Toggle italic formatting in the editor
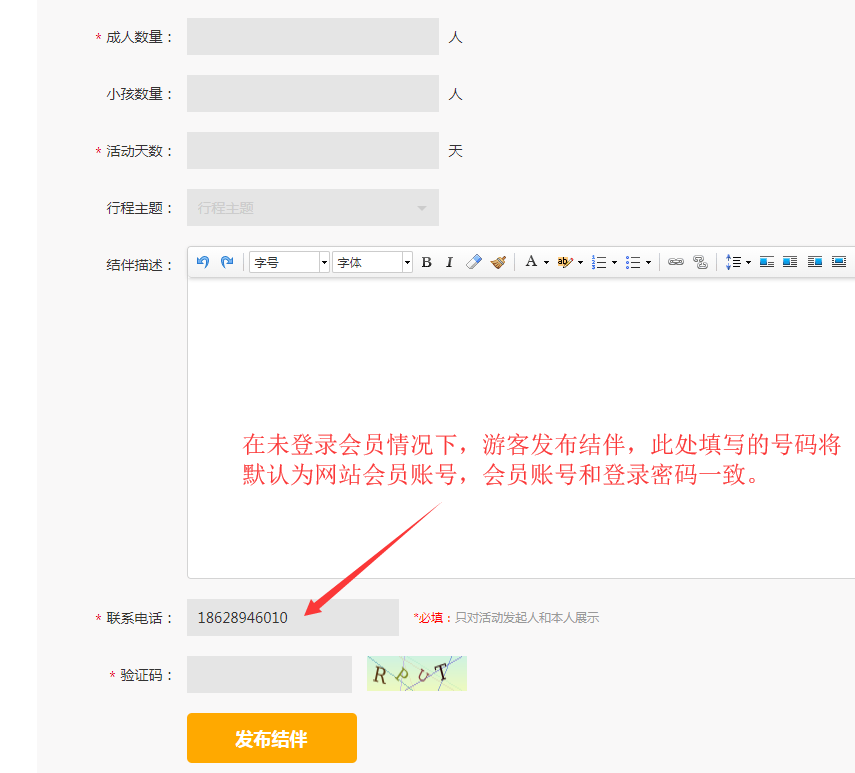This screenshot has width=855, height=773. point(449,262)
